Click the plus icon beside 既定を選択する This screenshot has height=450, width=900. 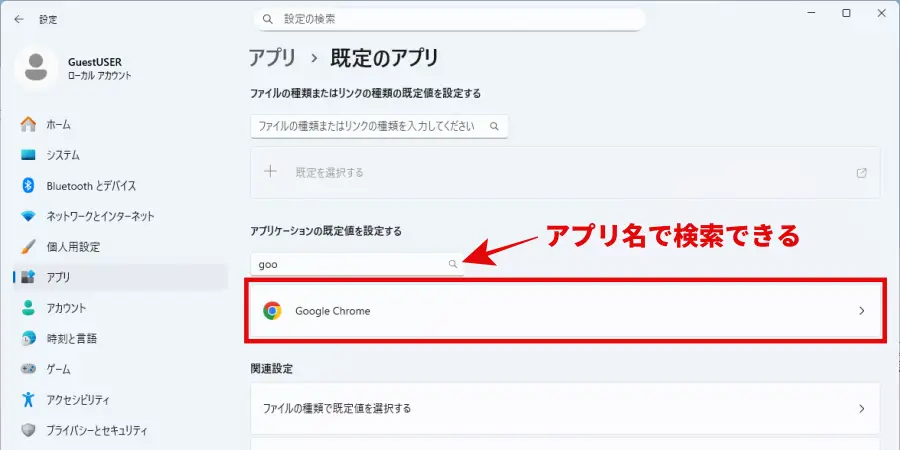click(270, 172)
